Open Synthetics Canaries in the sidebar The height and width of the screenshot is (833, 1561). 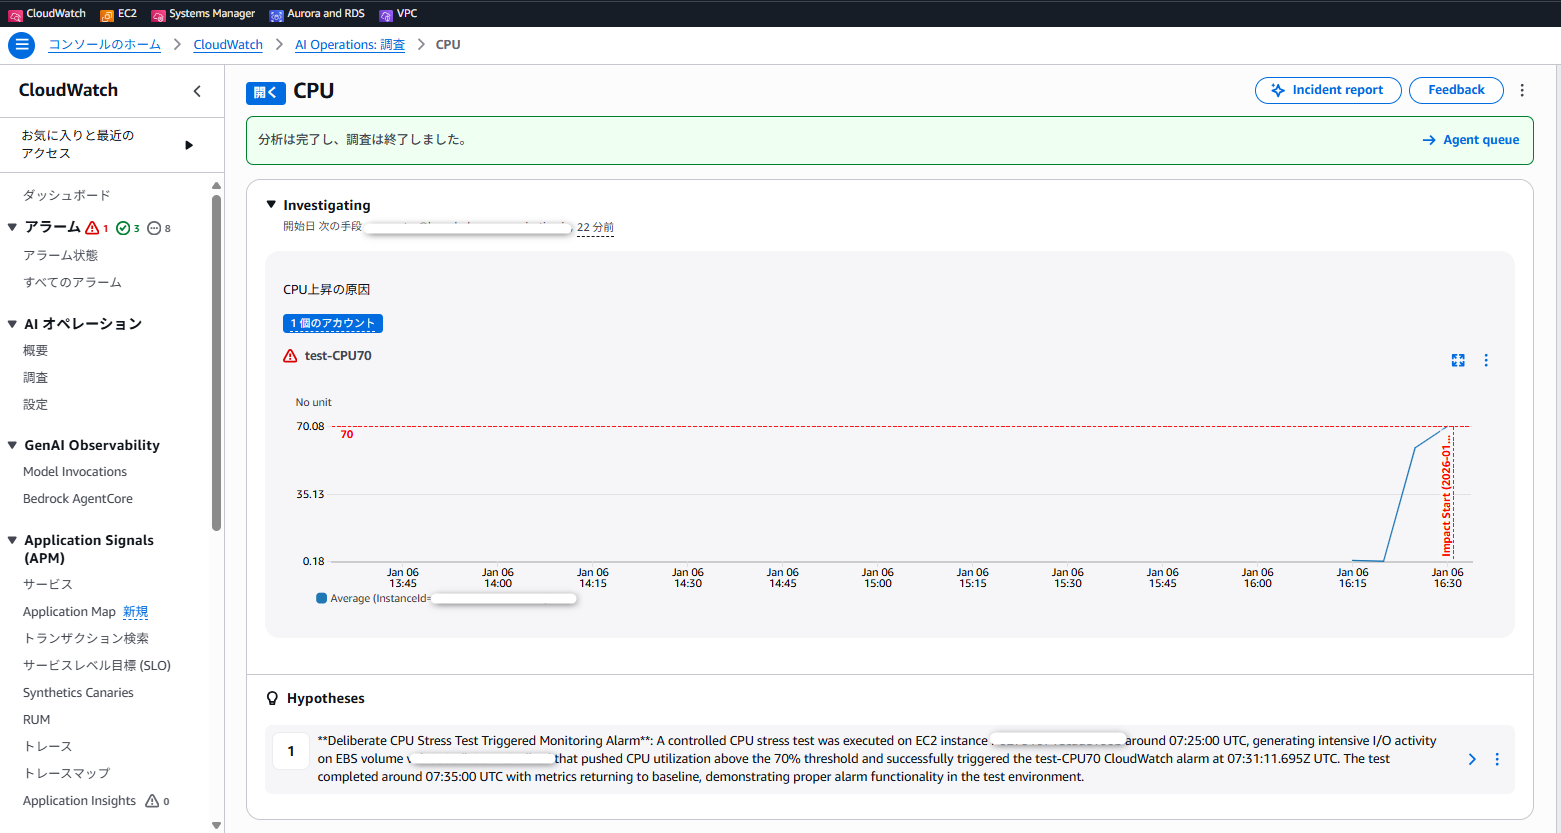tap(78, 693)
